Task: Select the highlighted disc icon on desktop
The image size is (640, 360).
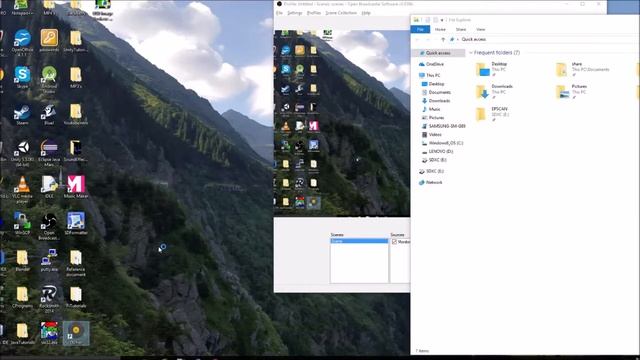Action: pos(76,333)
